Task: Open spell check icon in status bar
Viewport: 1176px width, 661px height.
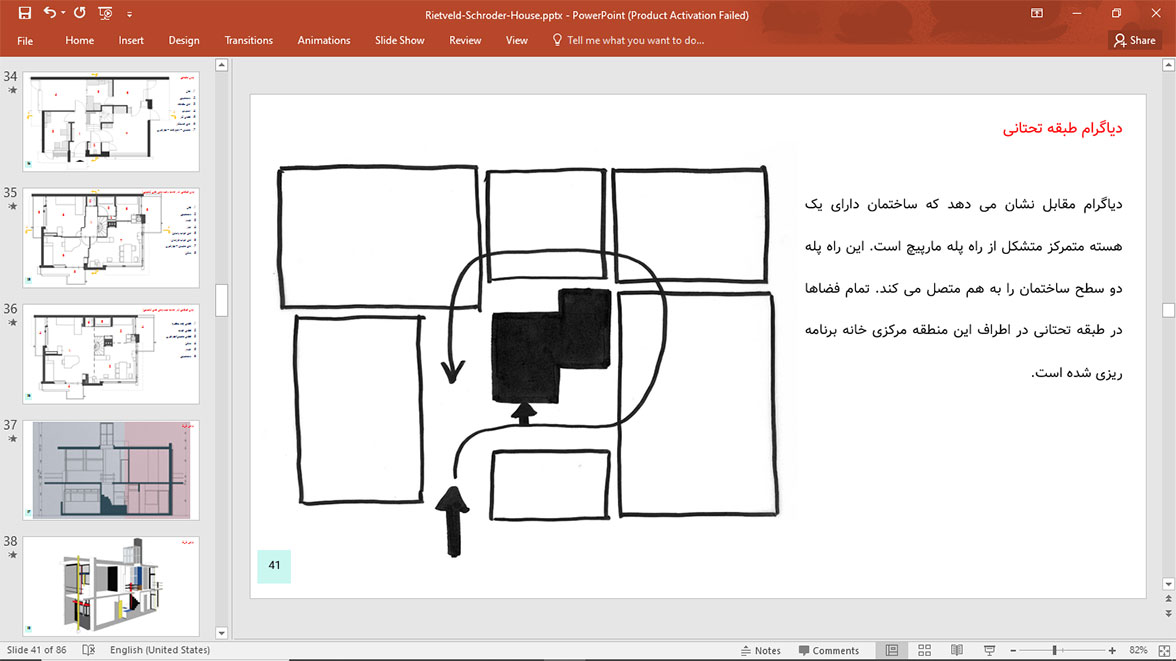Action: tap(88, 650)
